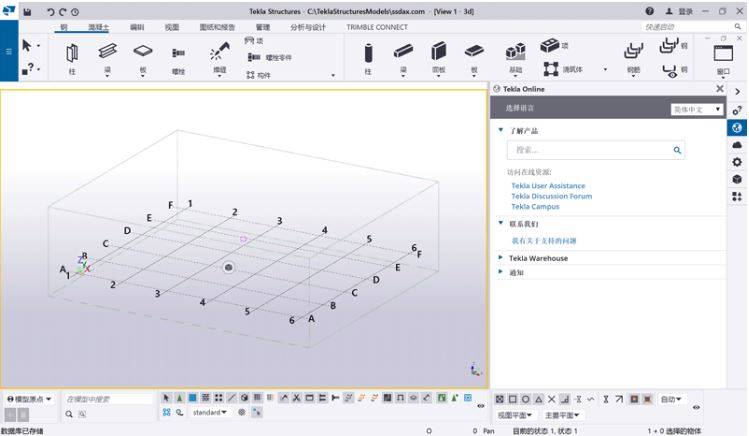Open the 窗口 window button in ribbon
Screen dimensions: 749x436
[723, 55]
